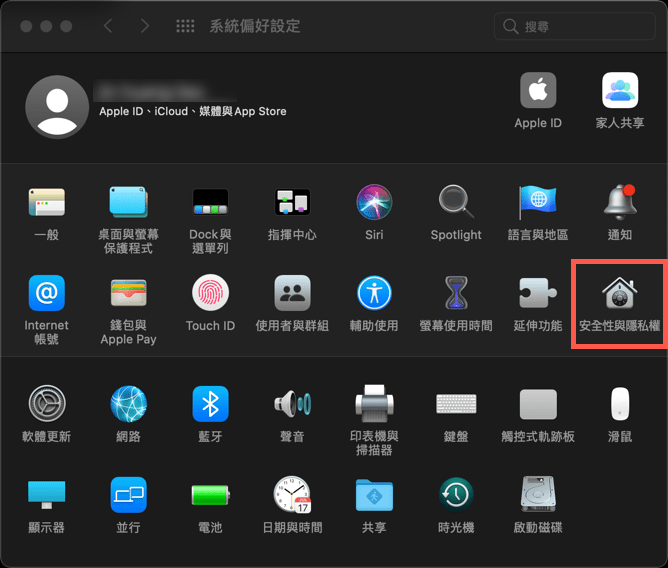Open 螢幕使用時間 (Screen Time) pane

click(x=456, y=293)
